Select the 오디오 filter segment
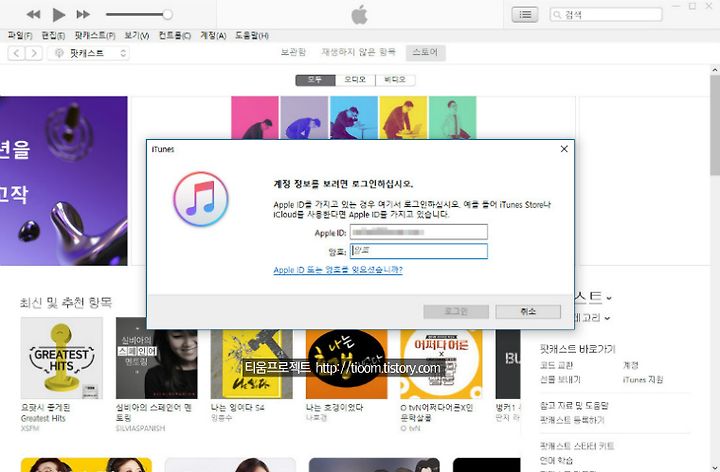The height and width of the screenshot is (472, 720). (x=355, y=80)
